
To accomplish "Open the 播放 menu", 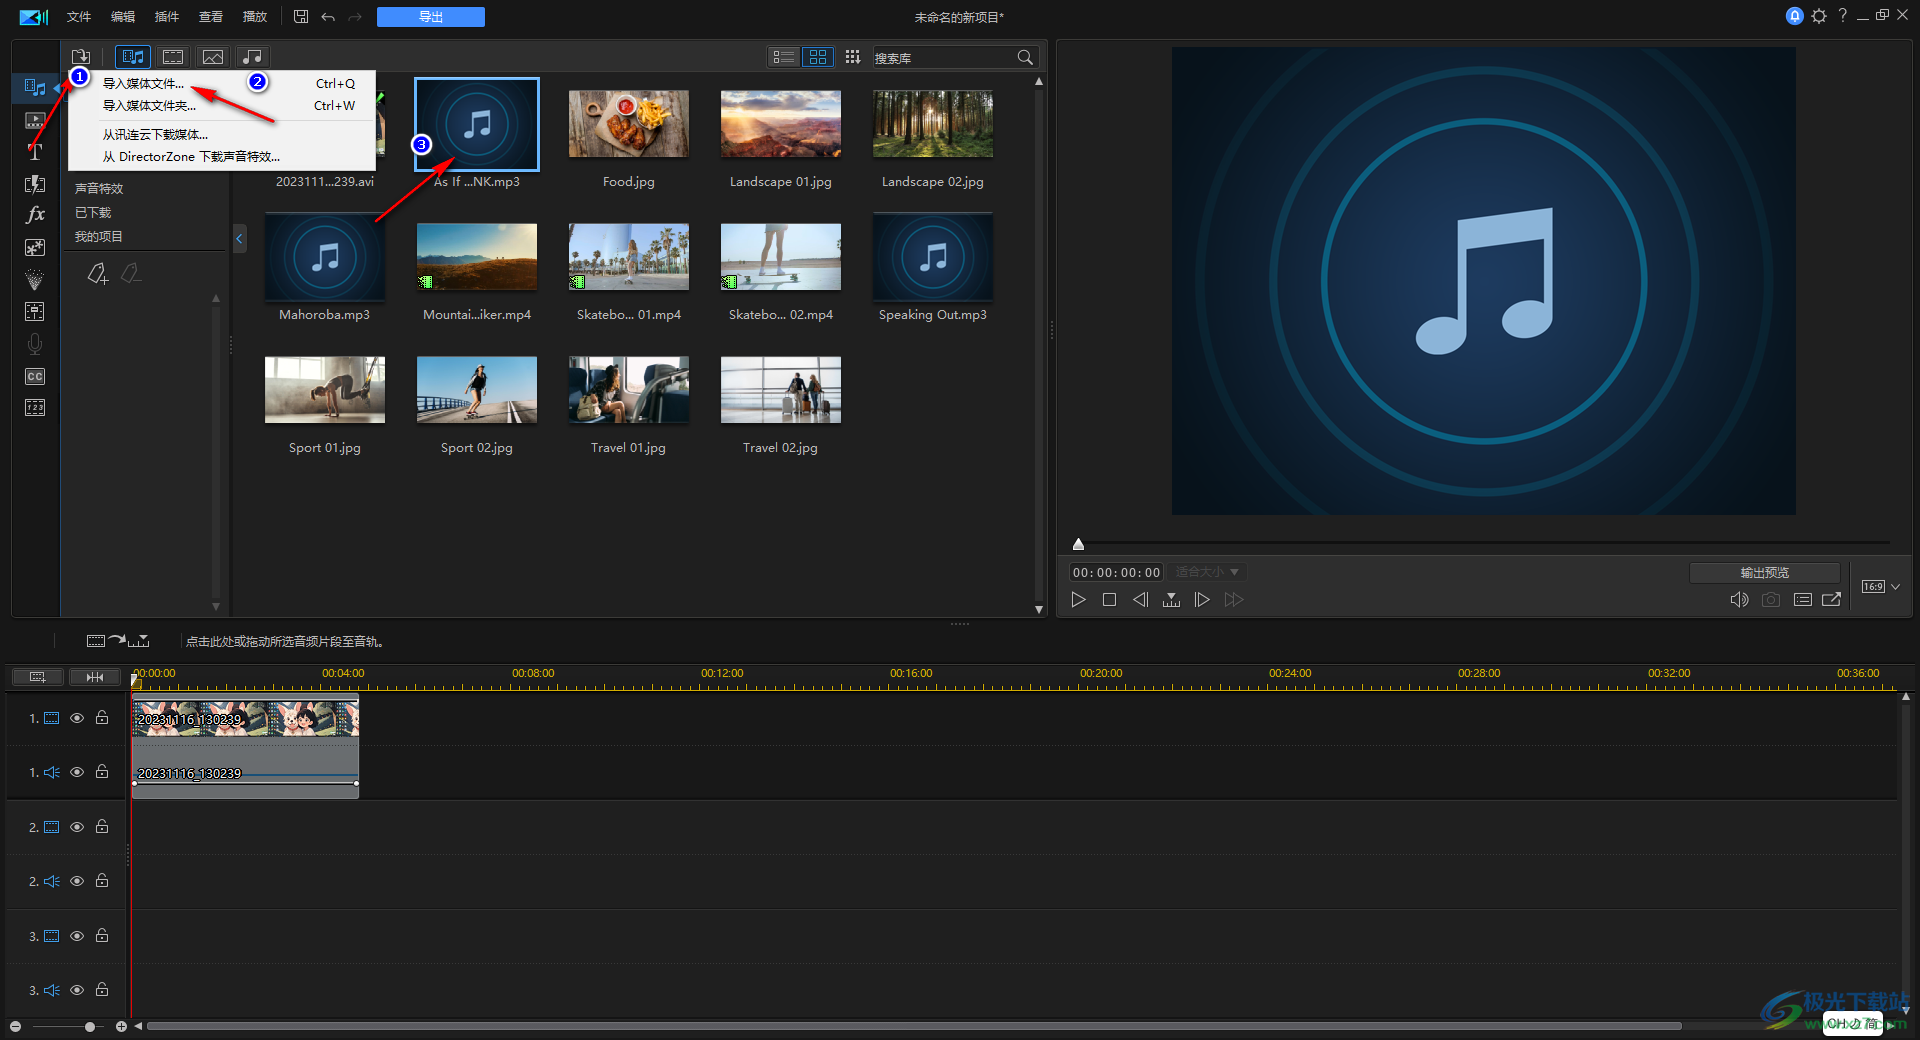I will (x=255, y=17).
